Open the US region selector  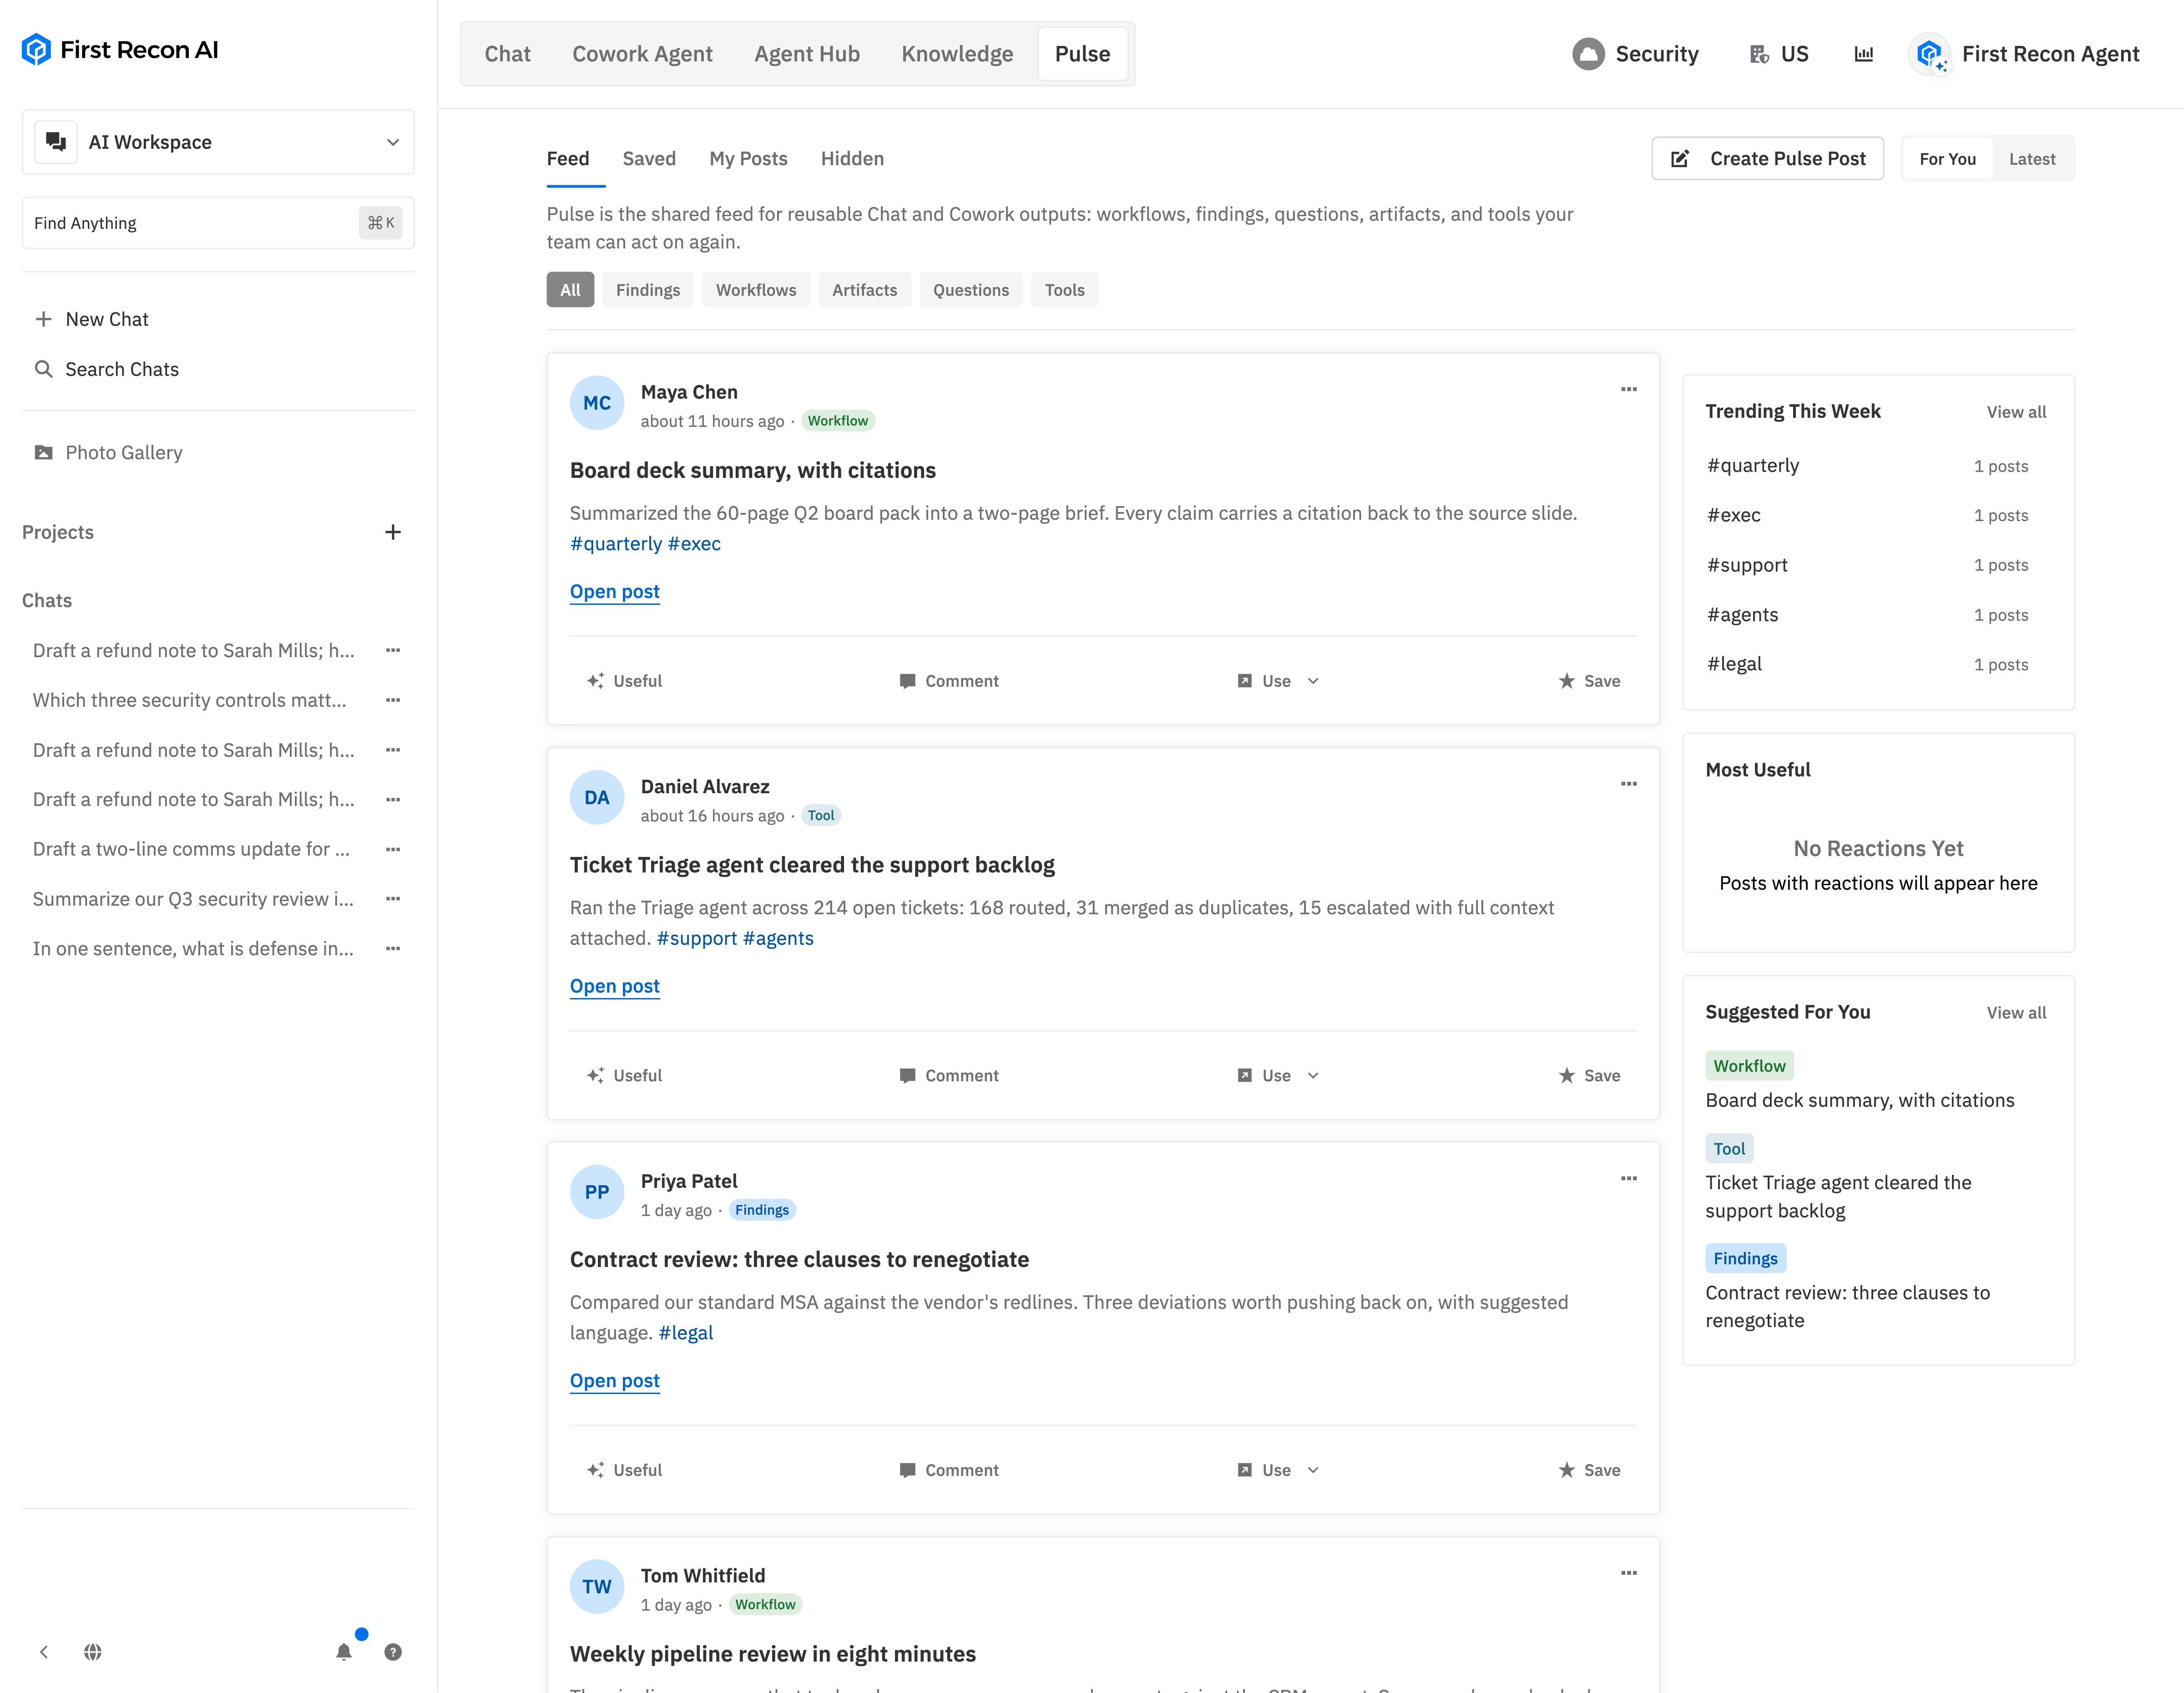[1779, 54]
